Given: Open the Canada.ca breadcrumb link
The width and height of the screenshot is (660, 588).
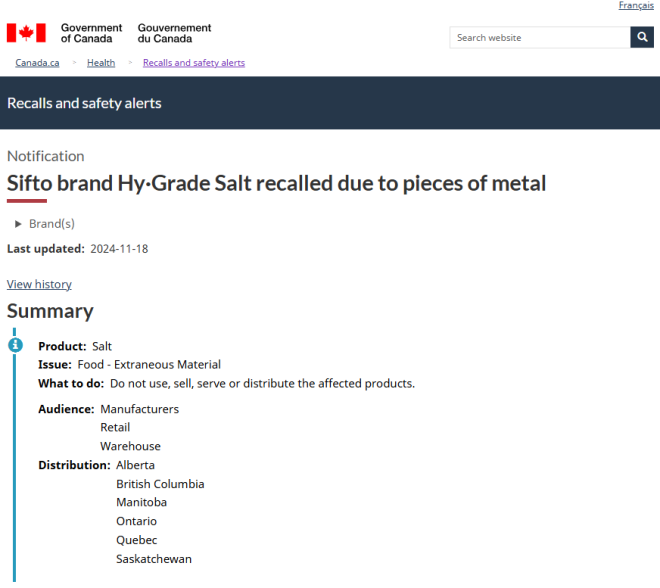Looking at the screenshot, I should click(x=37, y=63).
